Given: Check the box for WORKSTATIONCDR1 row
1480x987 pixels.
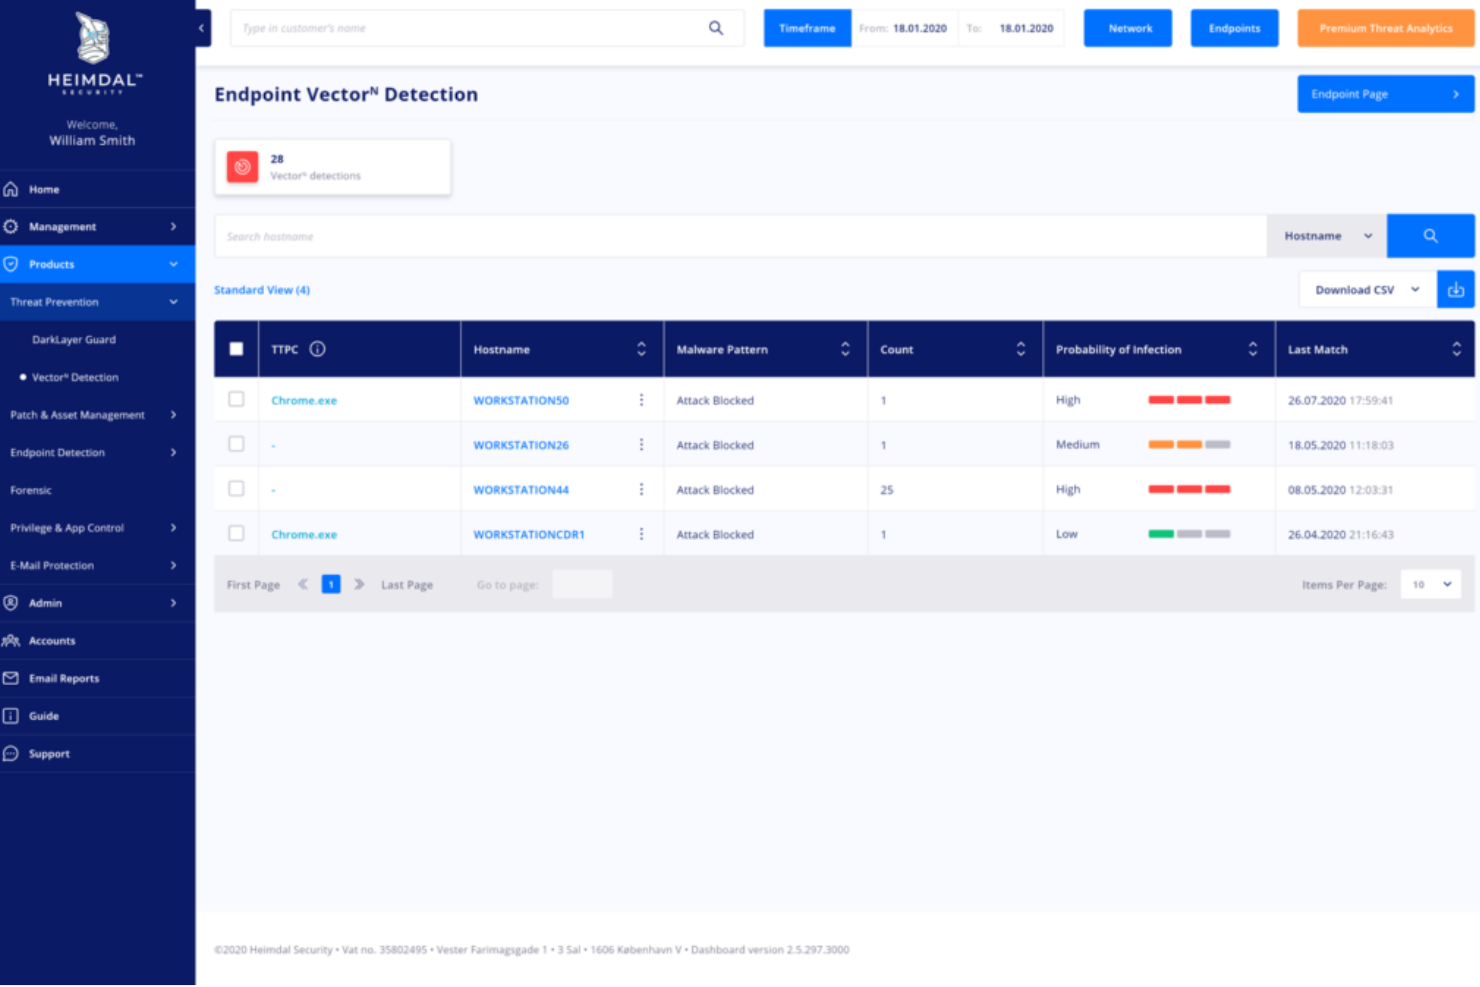Looking at the screenshot, I should 236,533.
